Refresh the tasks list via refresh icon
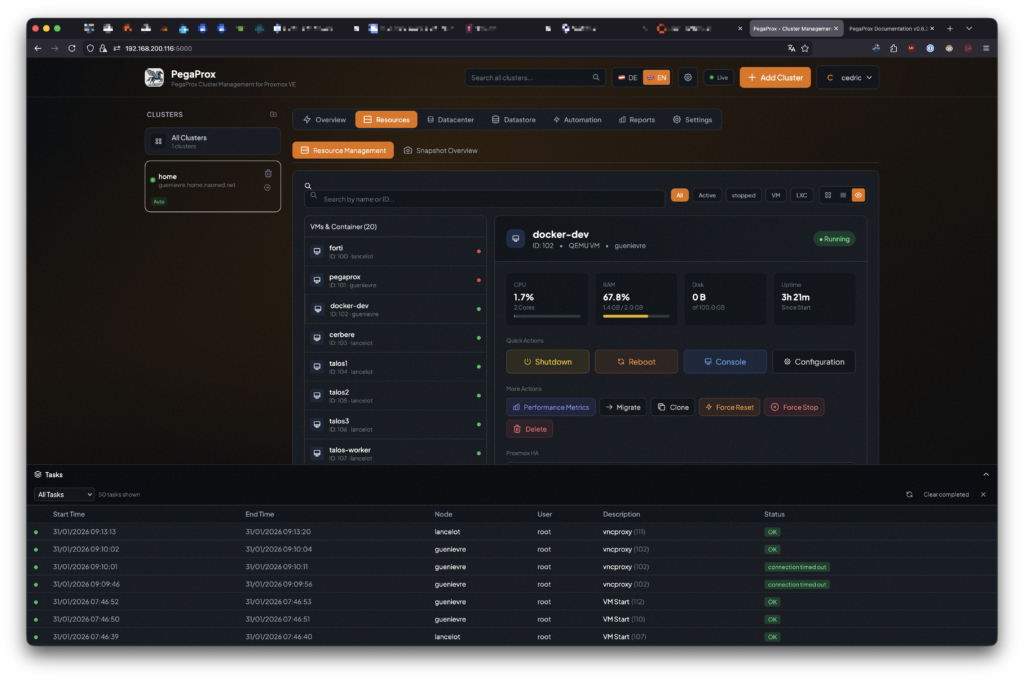 pos(909,494)
